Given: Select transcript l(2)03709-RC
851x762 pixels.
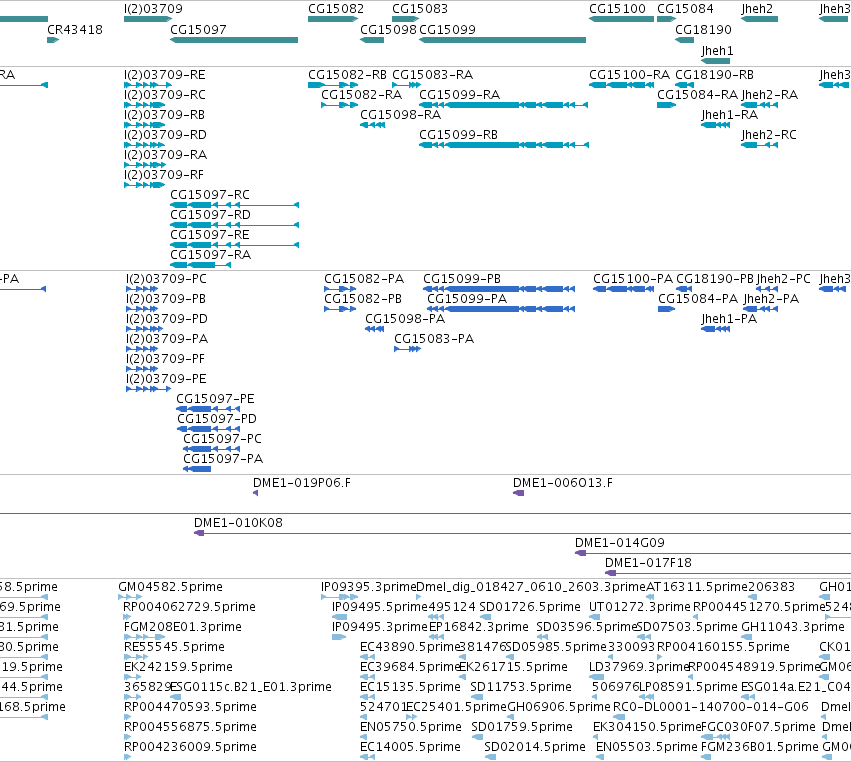Looking at the screenshot, I should [x=144, y=105].
